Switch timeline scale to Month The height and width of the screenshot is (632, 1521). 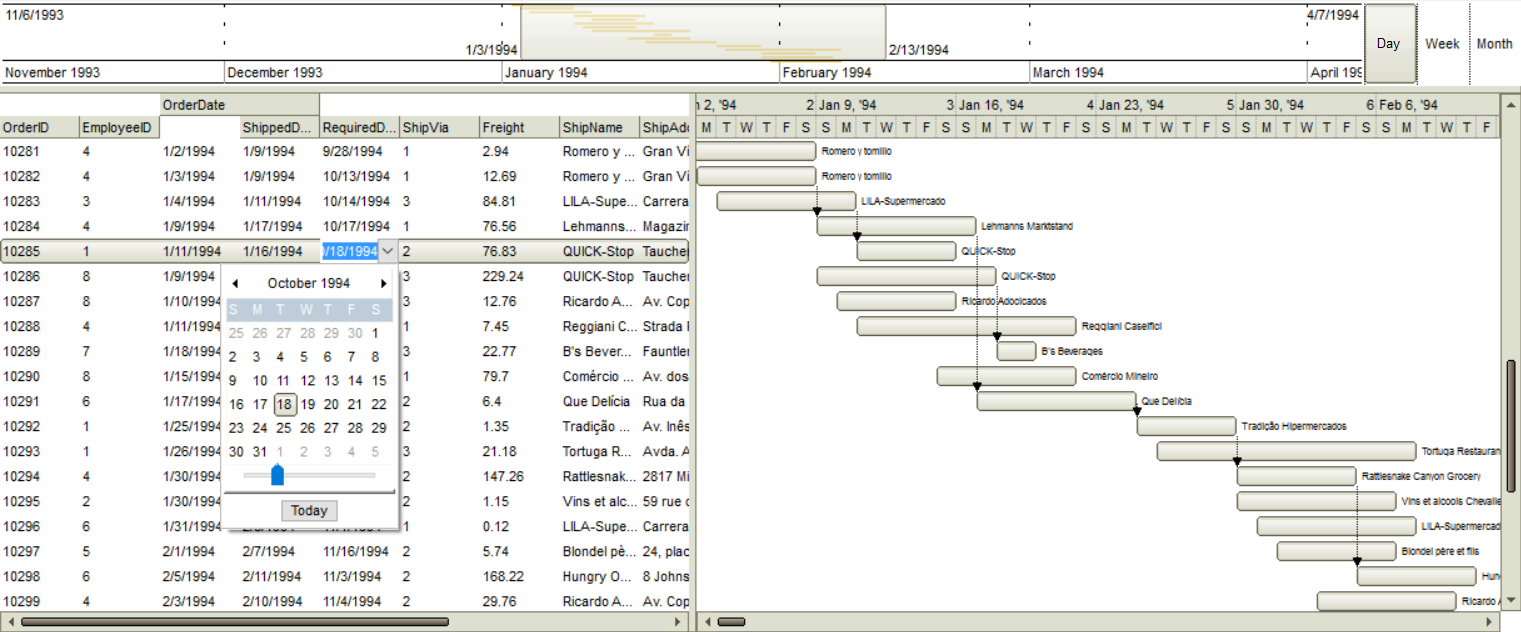click(x=1494, y=44)
